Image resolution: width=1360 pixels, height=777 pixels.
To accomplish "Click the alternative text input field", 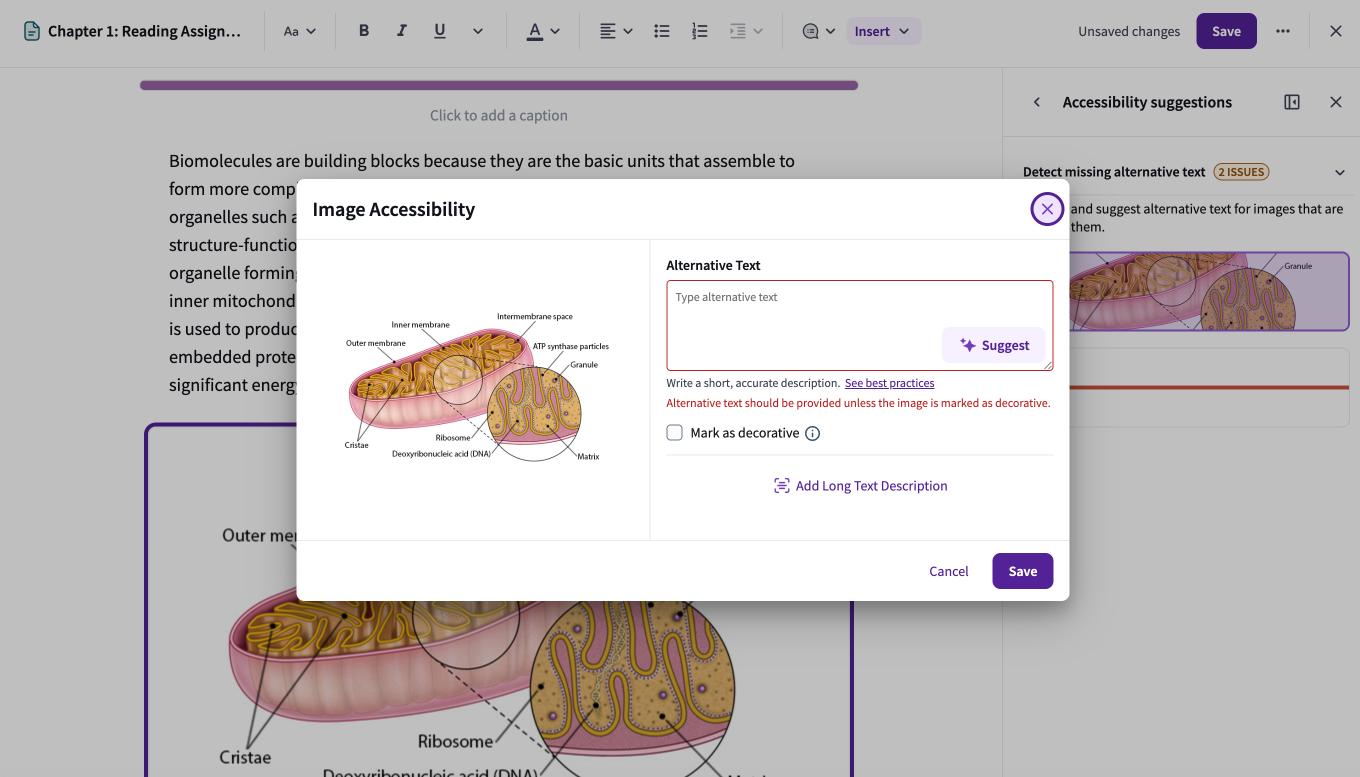I will [860, 325].
